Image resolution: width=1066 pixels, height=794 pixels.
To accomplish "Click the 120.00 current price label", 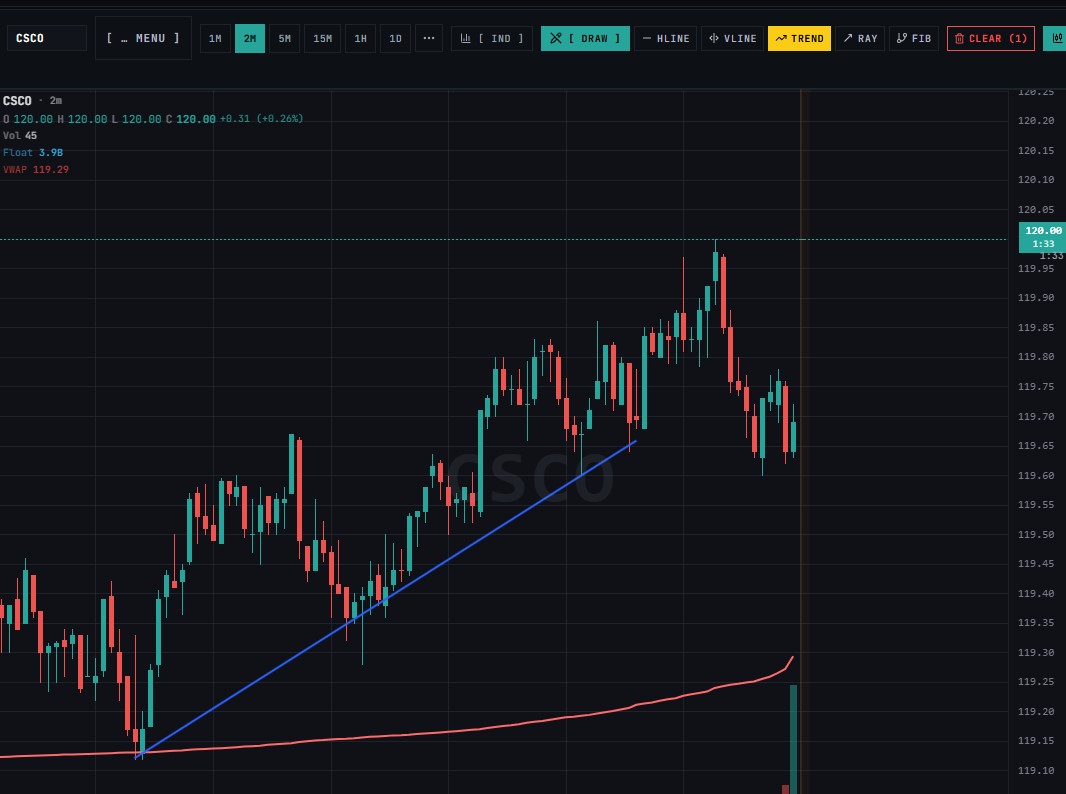I will [x=1042, y=237].
